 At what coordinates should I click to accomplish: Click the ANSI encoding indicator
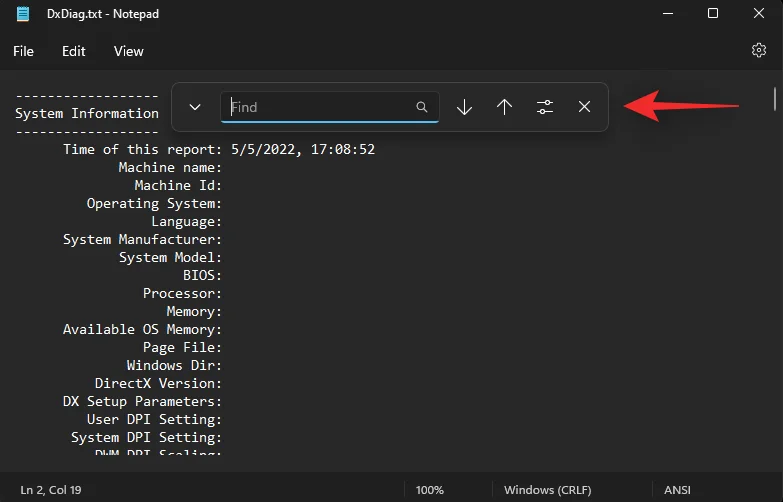[x=677, y=490]
